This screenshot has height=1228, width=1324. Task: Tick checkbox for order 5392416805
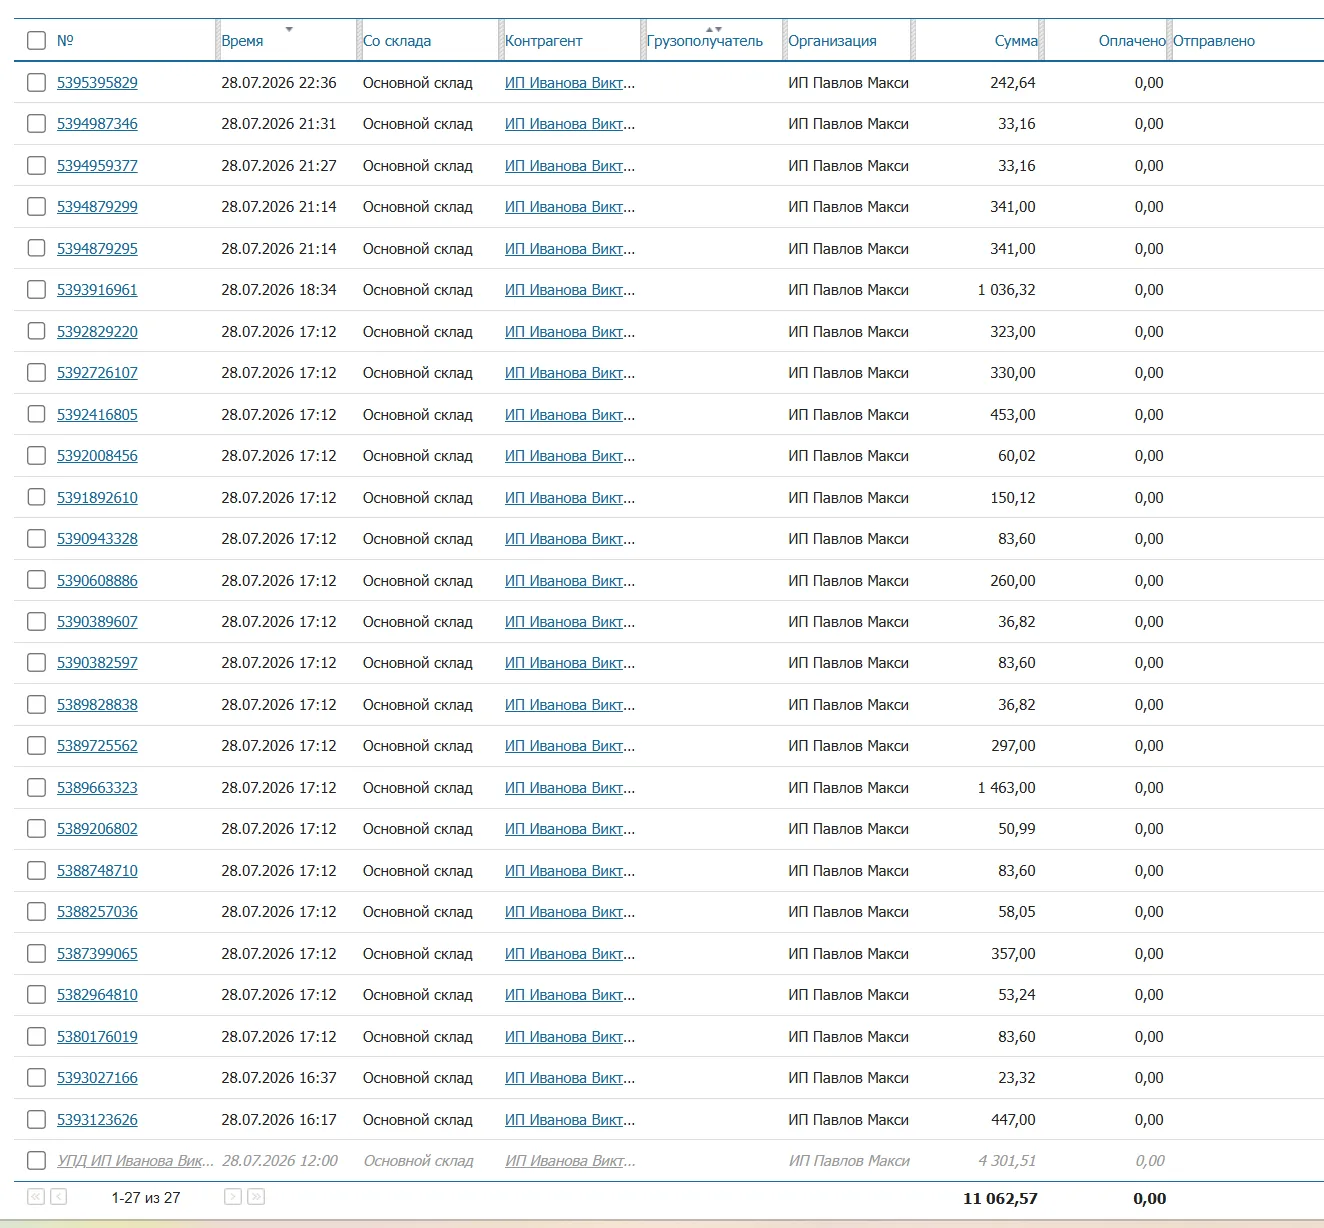tap(36, 415)
